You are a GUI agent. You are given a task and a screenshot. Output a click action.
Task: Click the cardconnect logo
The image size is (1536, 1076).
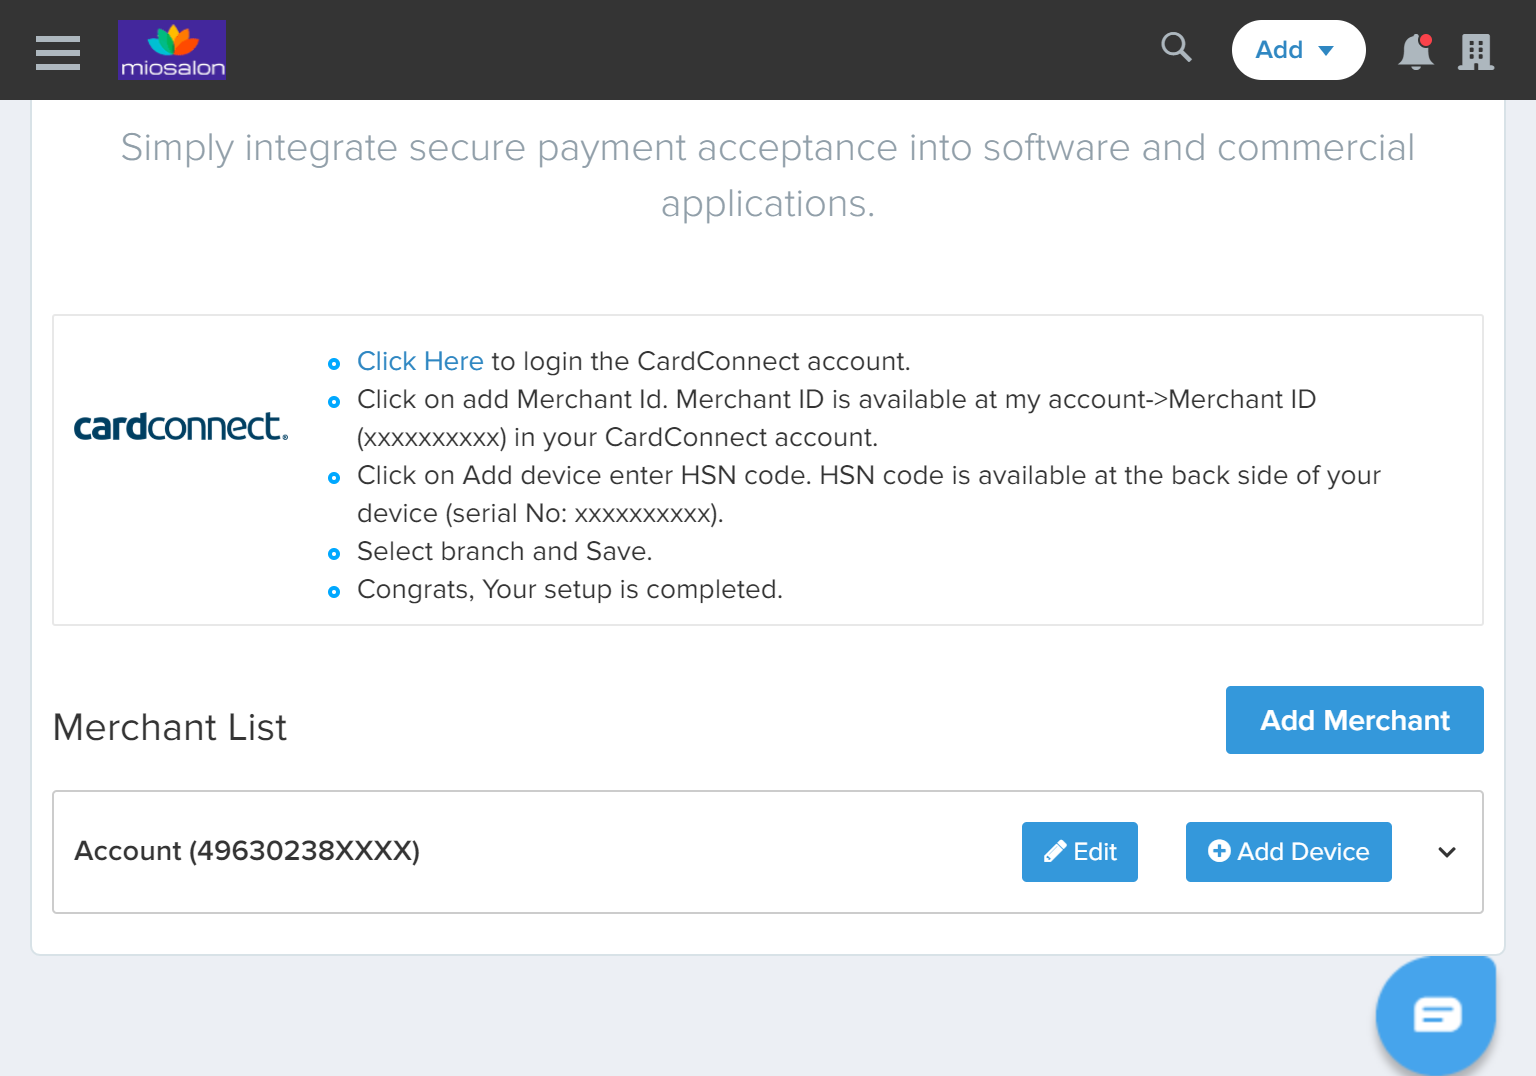[x=181, y=427]
